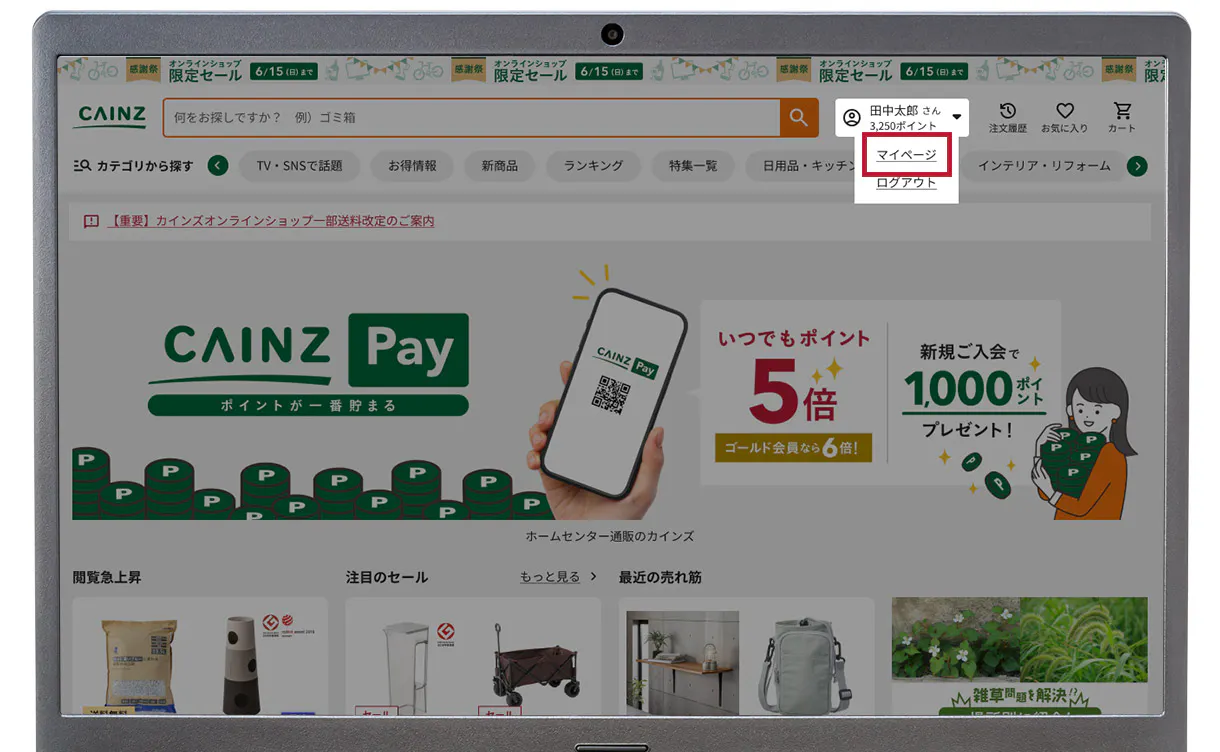Click the important notice alert icon
The height and width of the screenshot is (752, 1220).
click(91, 221)
